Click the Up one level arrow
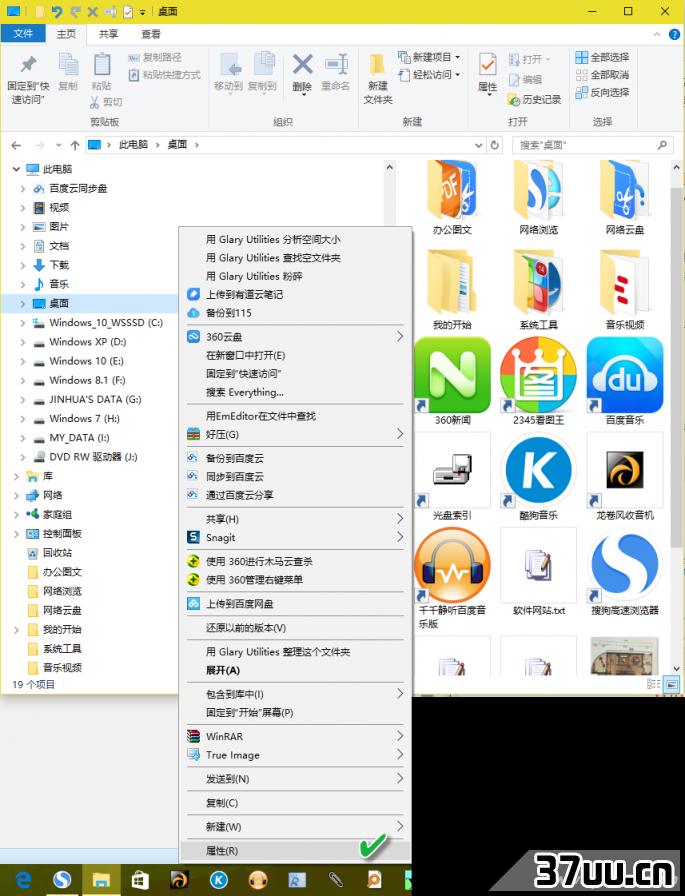This screenshot has width=685, height=896. click(75, 145)
